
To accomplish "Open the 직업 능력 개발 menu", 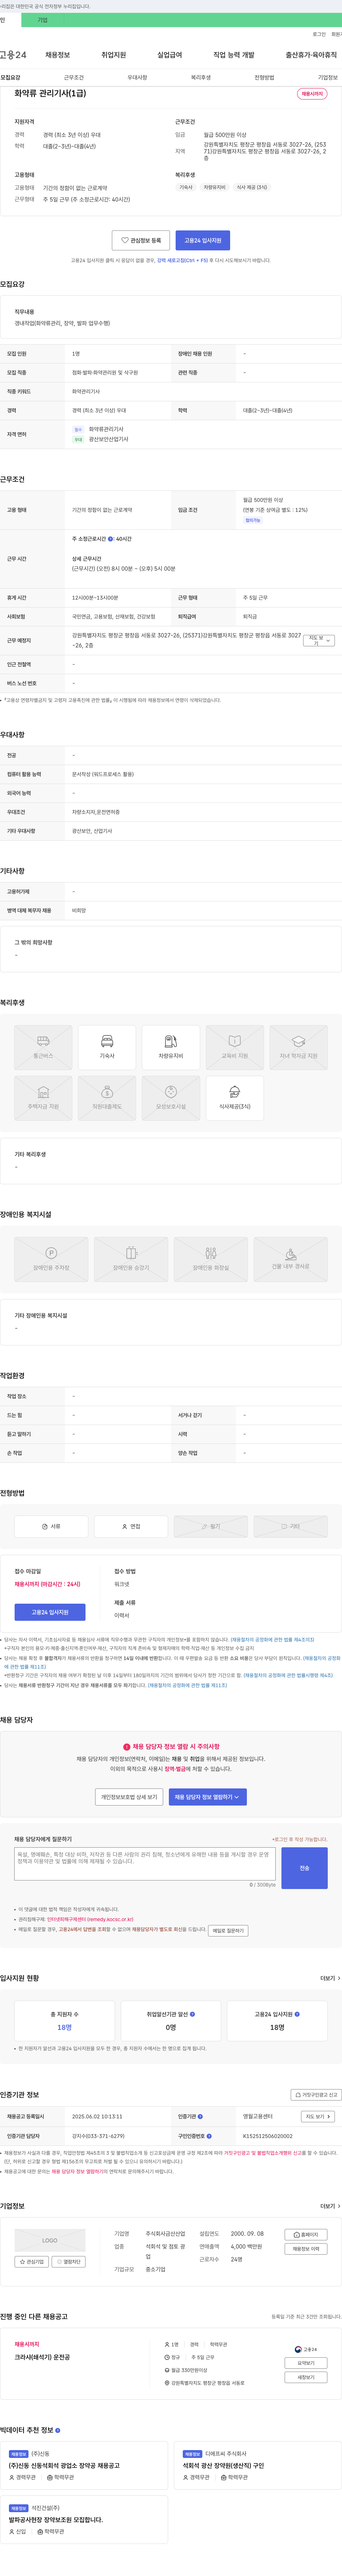I will coord(234,55).
